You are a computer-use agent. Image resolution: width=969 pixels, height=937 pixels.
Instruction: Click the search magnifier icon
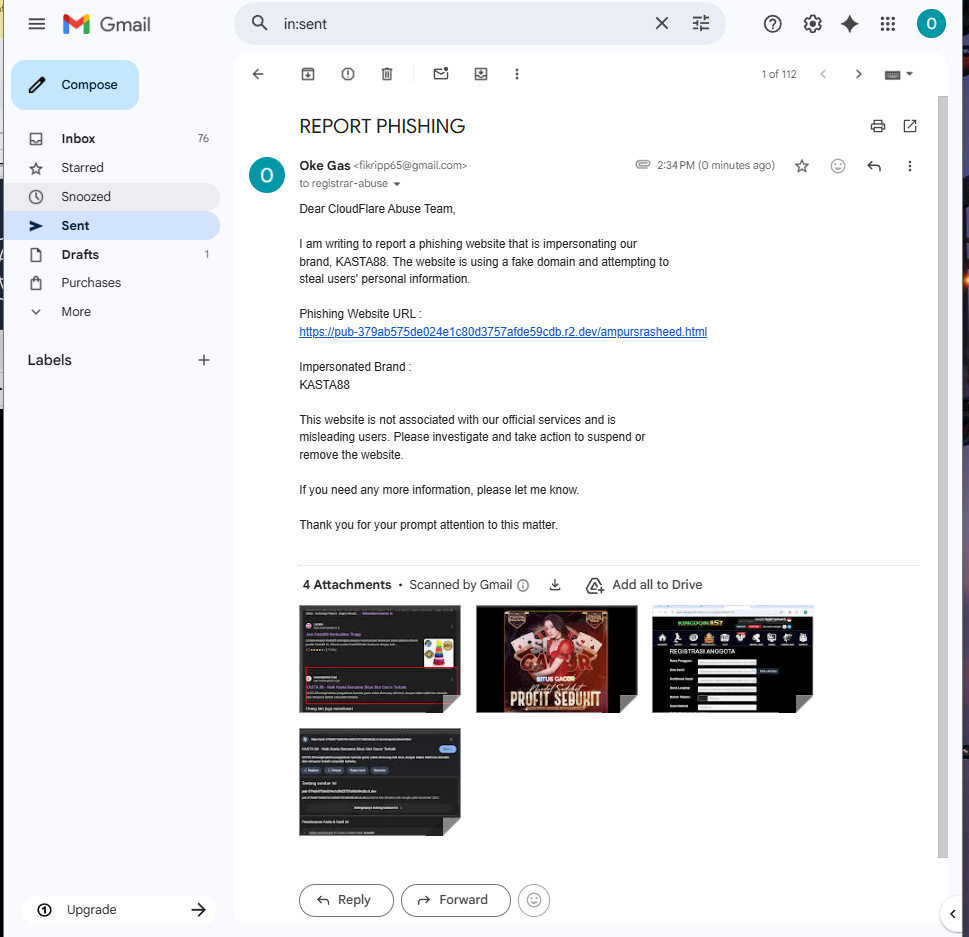[260, 23]
